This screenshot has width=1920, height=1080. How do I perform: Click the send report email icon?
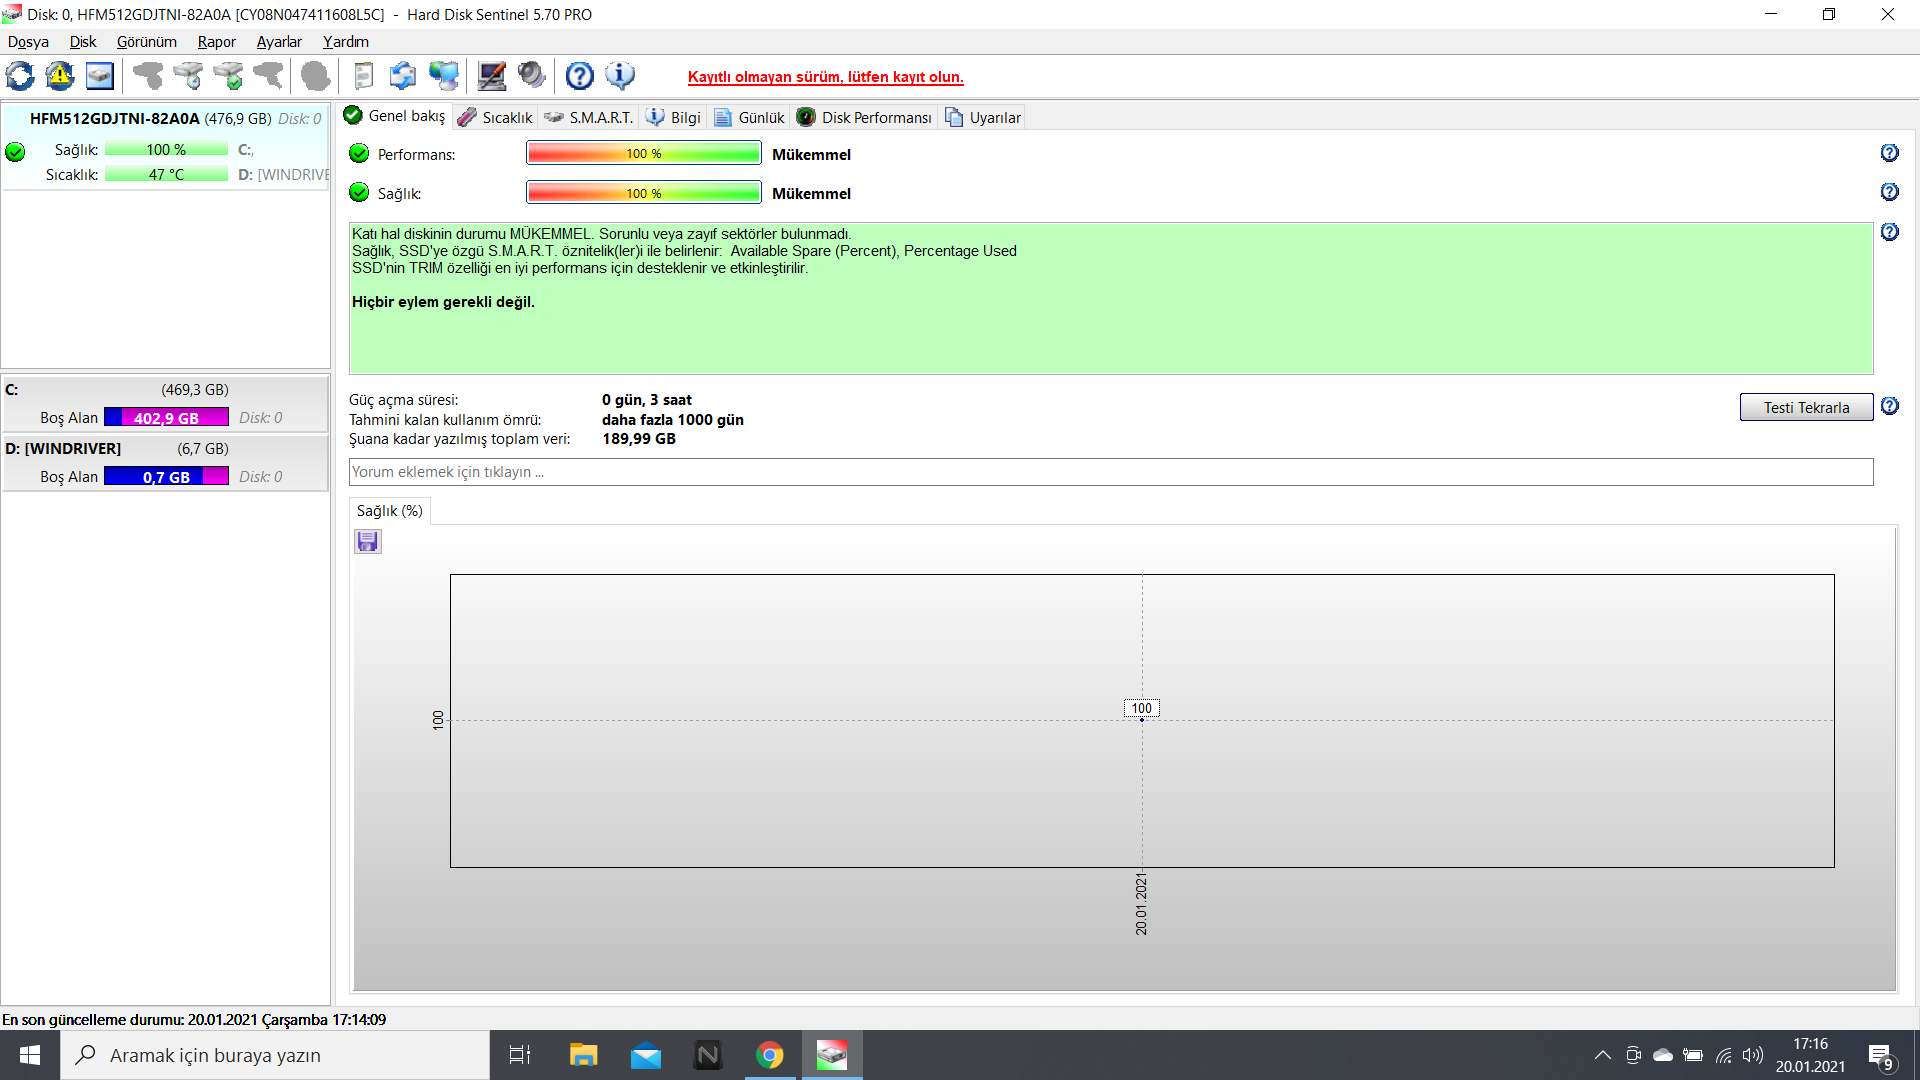[403, 76]
